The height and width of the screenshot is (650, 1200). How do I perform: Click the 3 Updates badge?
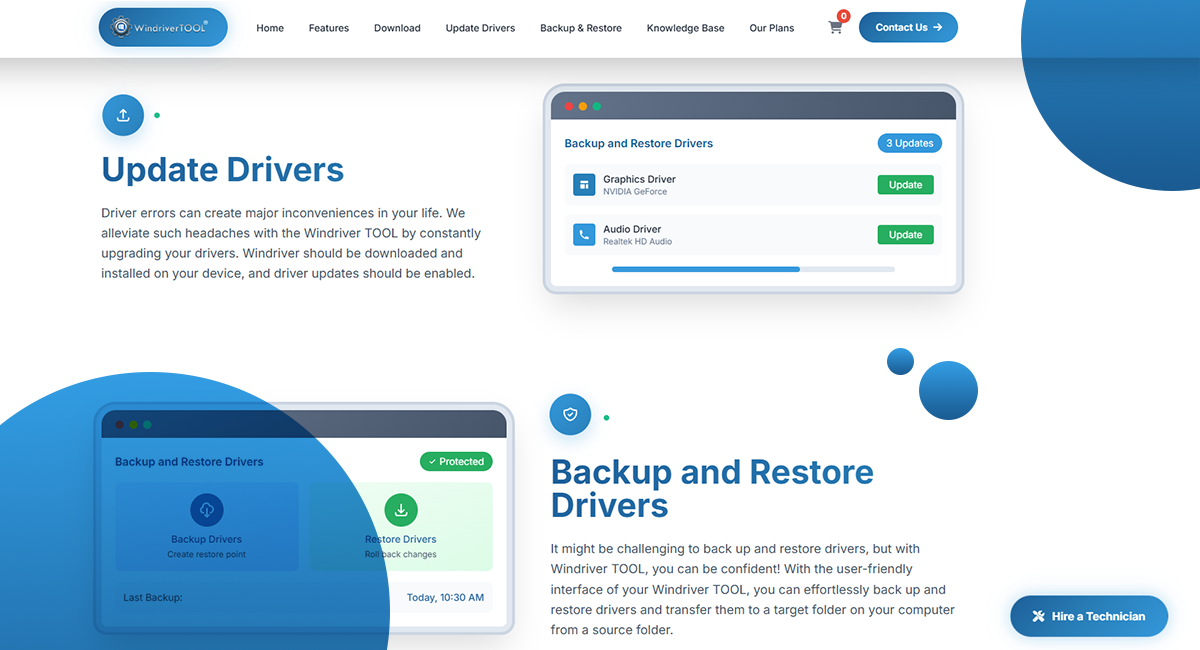[910, 143]
